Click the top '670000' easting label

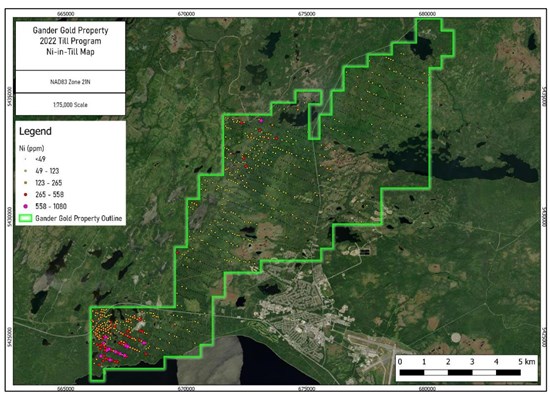[x=186, y=14]
